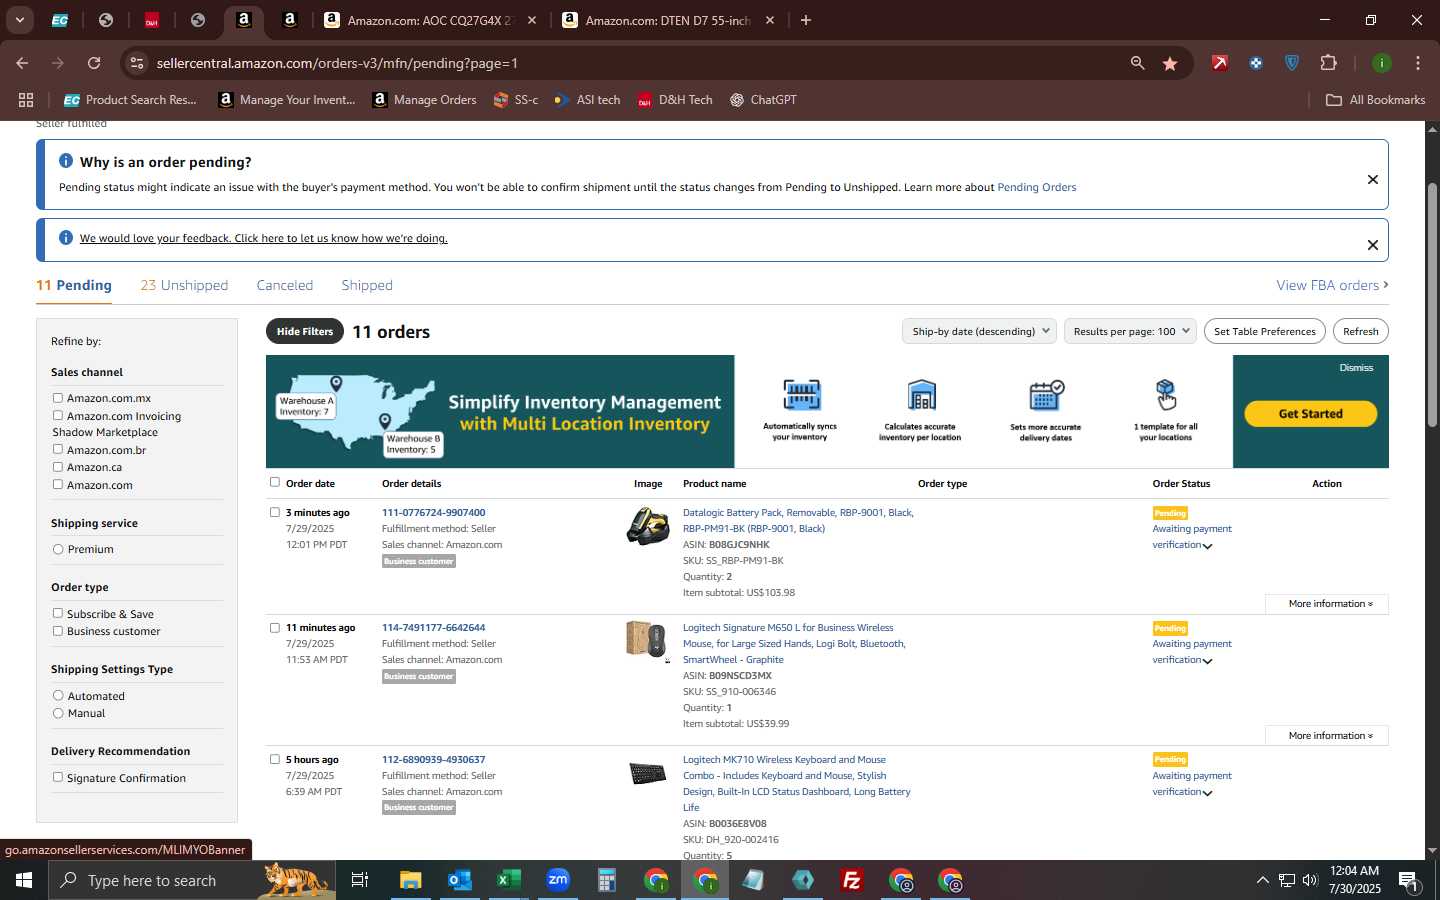
Task: Open File Explorer from taskbar
Action: 411,880
